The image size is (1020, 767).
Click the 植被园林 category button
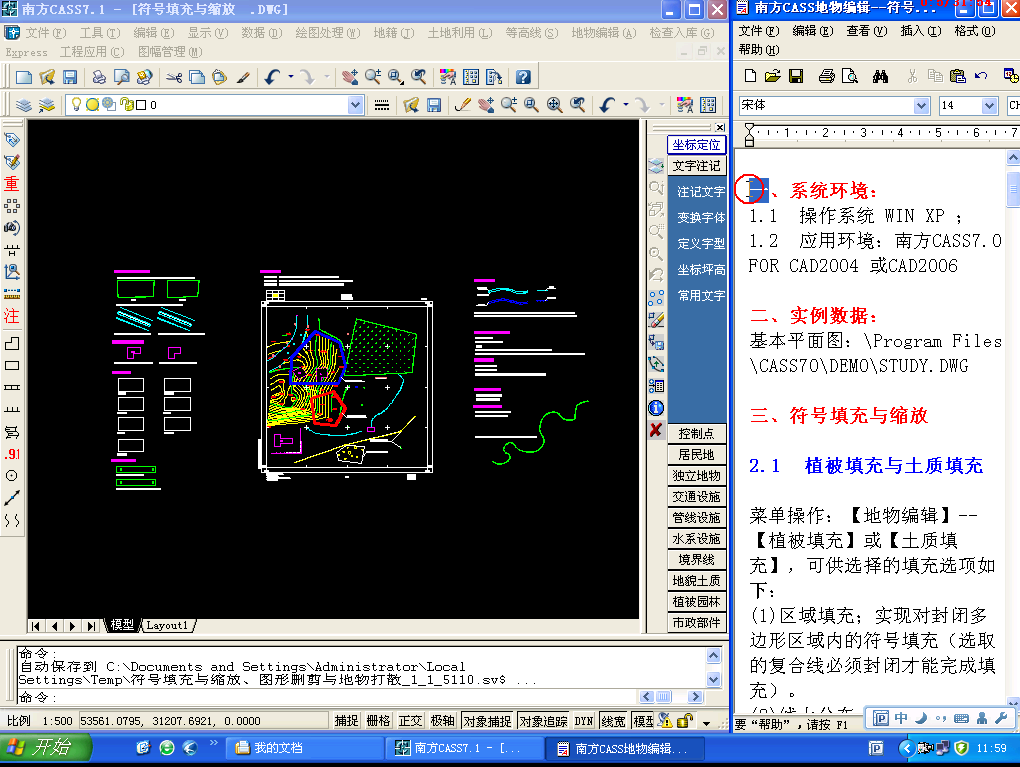(697, 602)
